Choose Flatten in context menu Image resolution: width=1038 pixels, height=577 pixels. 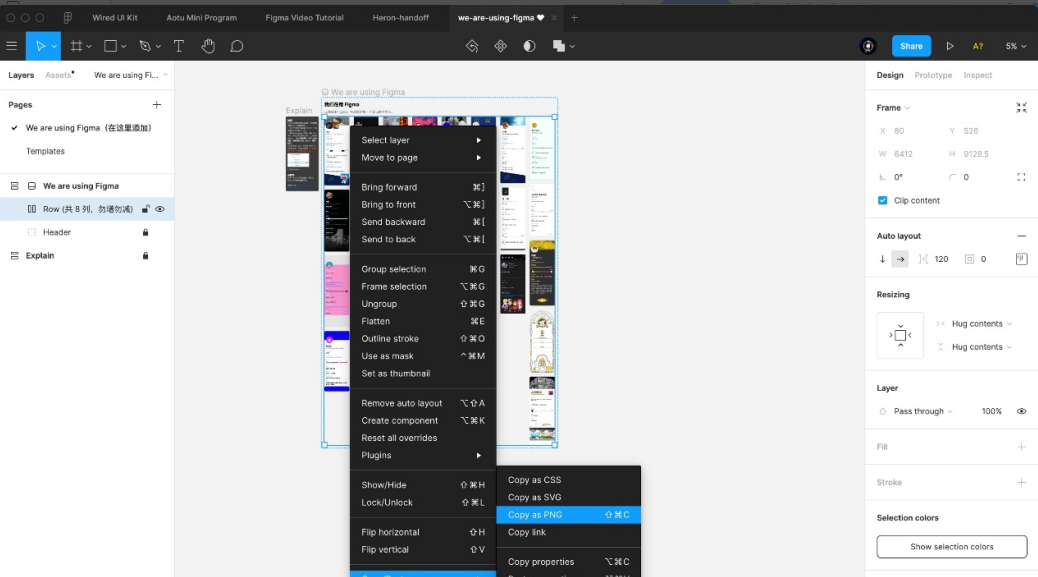[x=423, y=321]
